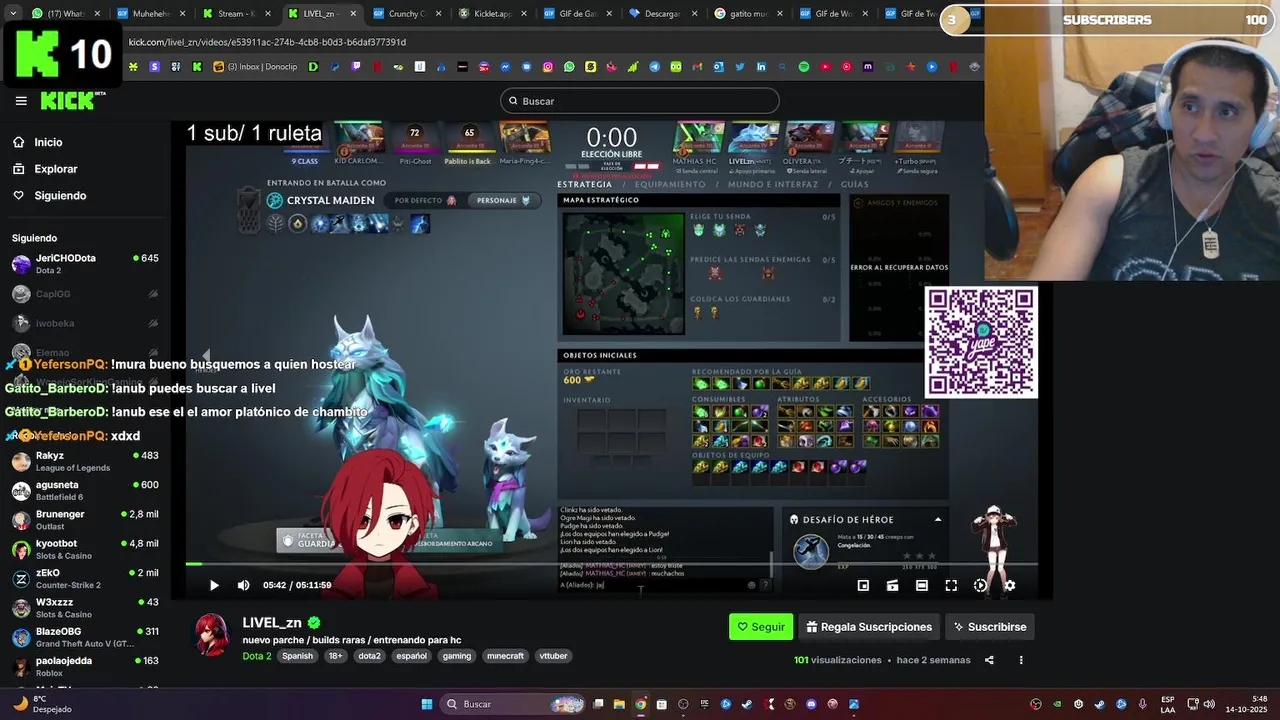Select the gaming tag

coord(457,656)
